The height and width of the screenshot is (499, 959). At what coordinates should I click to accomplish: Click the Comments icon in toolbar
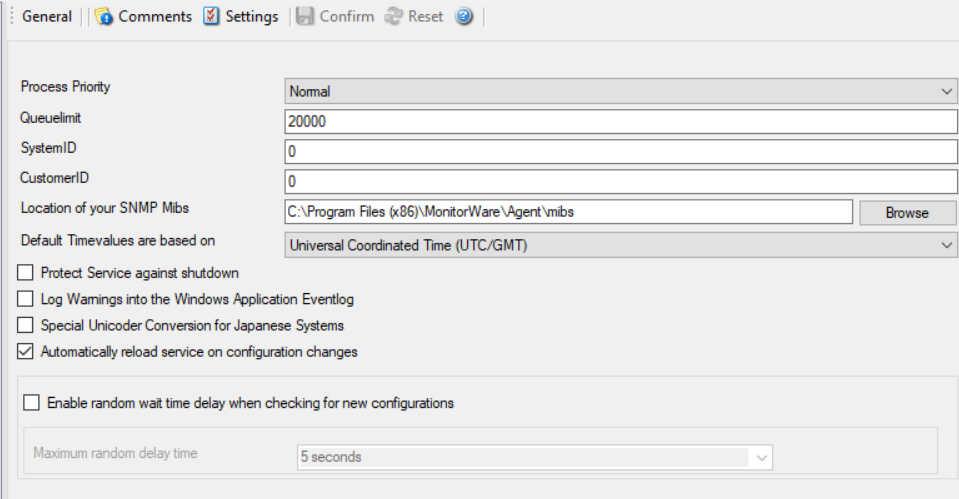[104, 17]
